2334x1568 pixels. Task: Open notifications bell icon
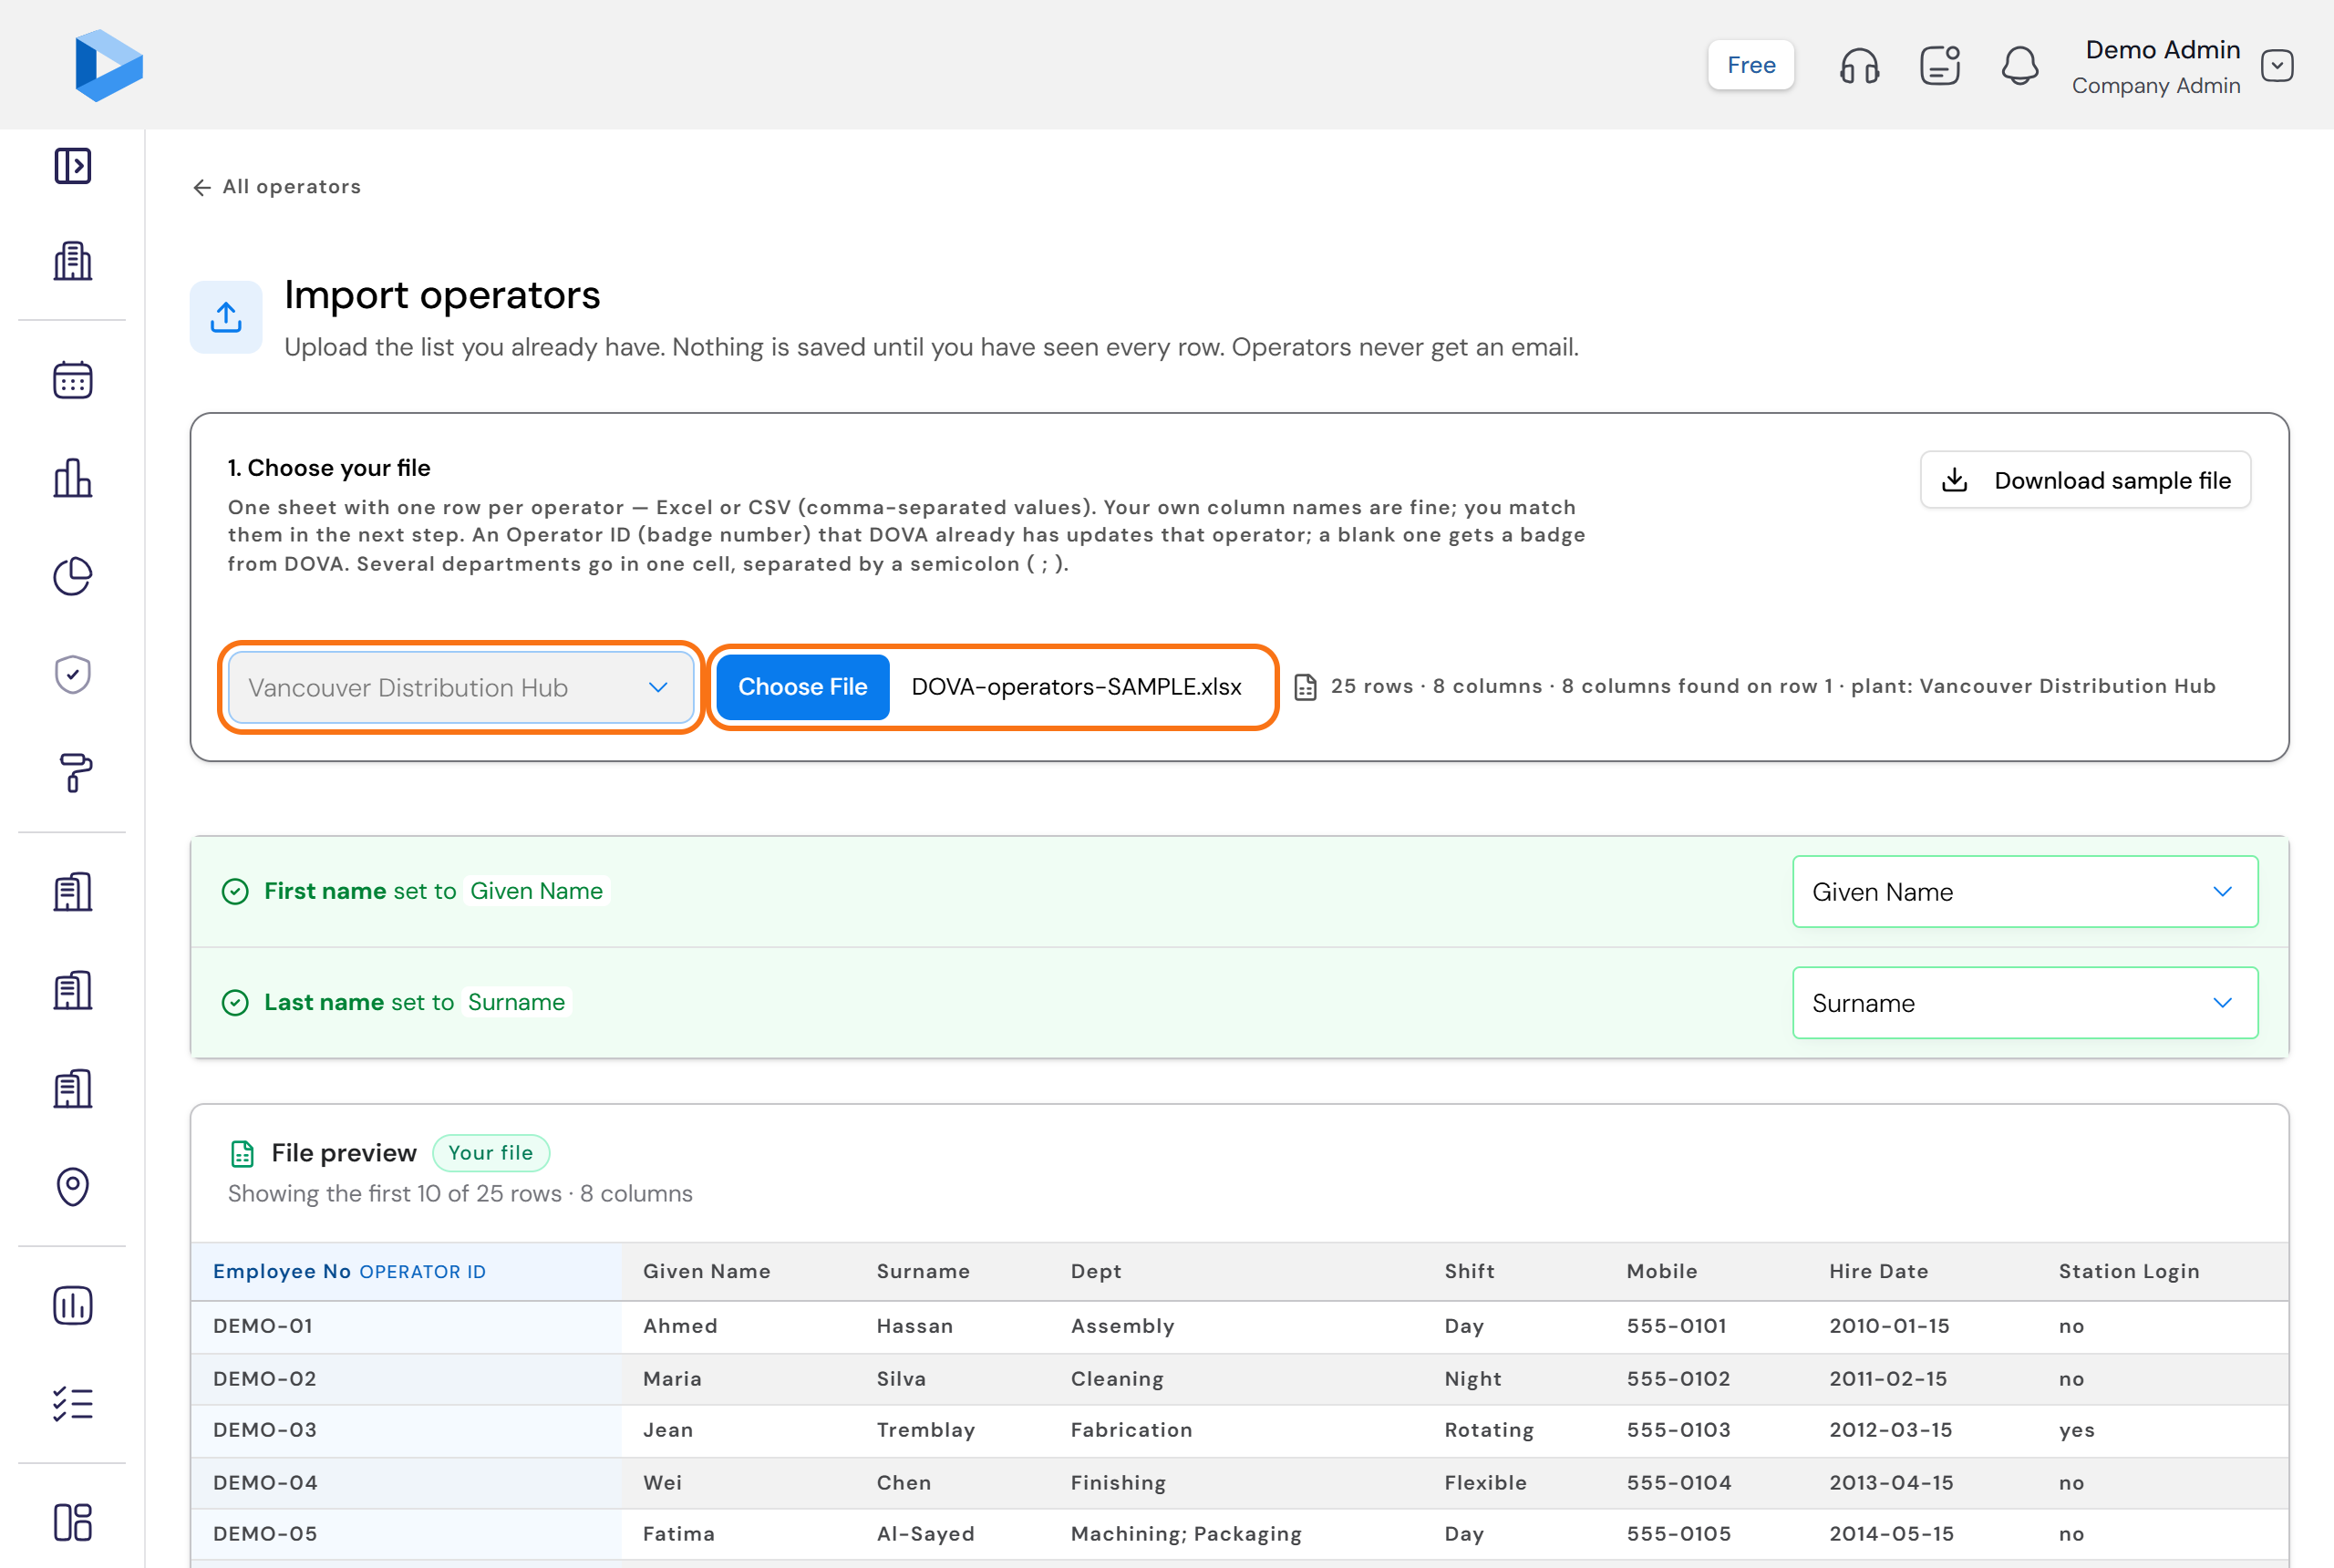(x=2020, y=66)
